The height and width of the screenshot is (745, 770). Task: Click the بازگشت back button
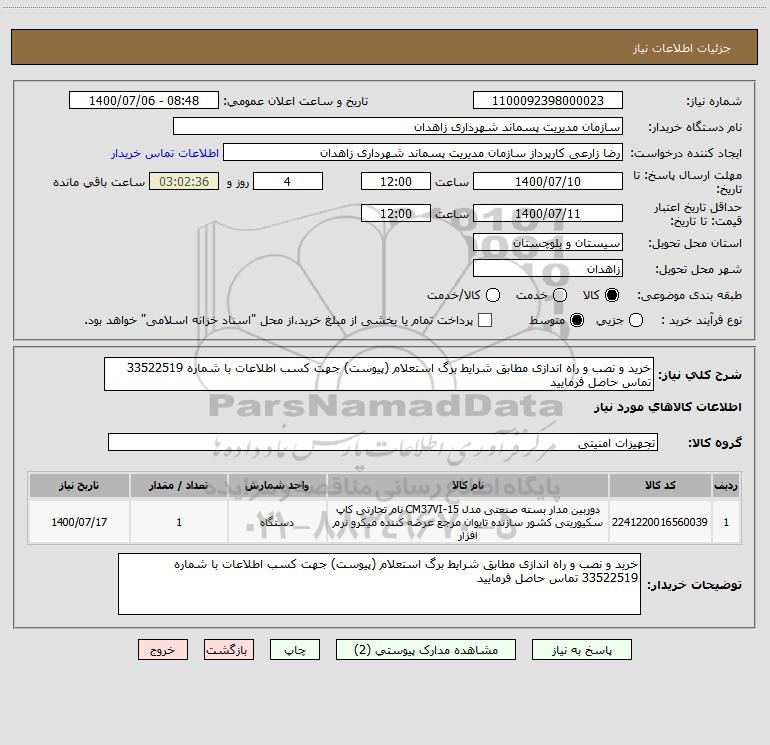click(x=229, y=650)
